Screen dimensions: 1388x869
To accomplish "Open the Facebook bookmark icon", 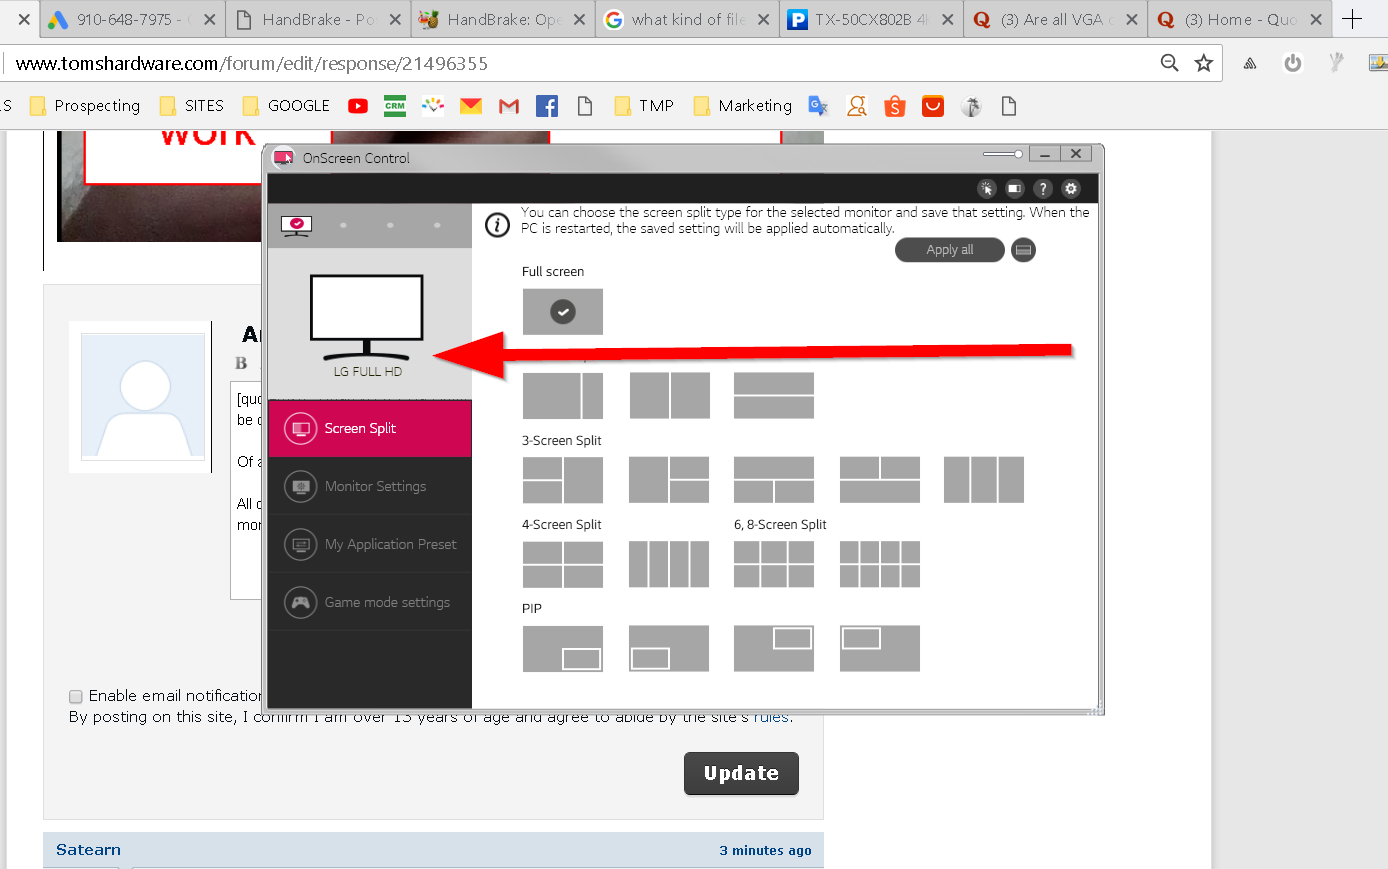I will point(547,106).
